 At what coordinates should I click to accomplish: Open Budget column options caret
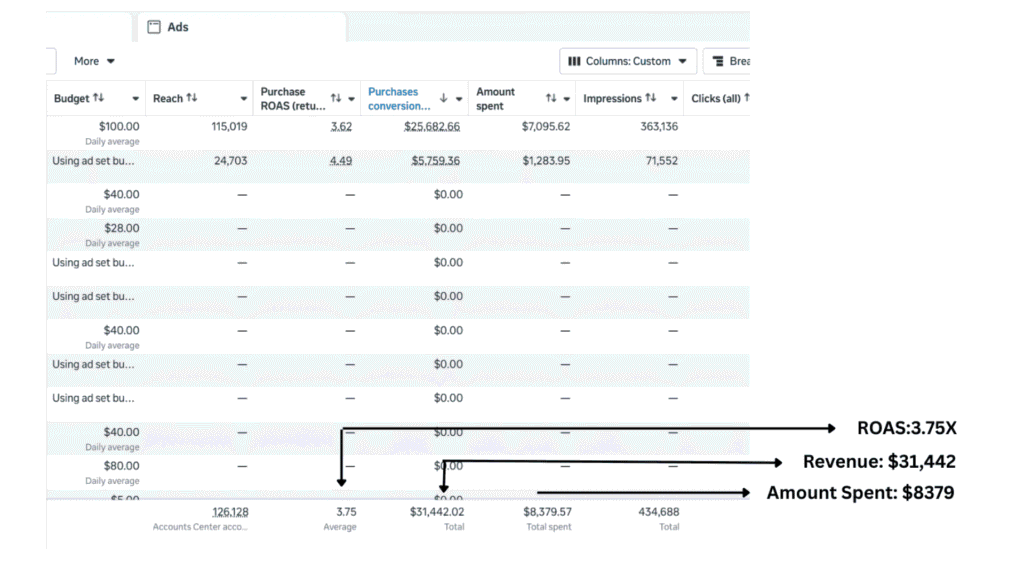(135, 99)
